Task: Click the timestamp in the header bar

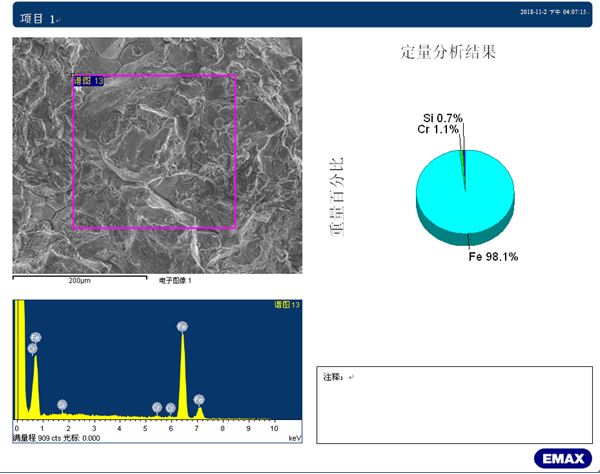Action: click(553, 12)
